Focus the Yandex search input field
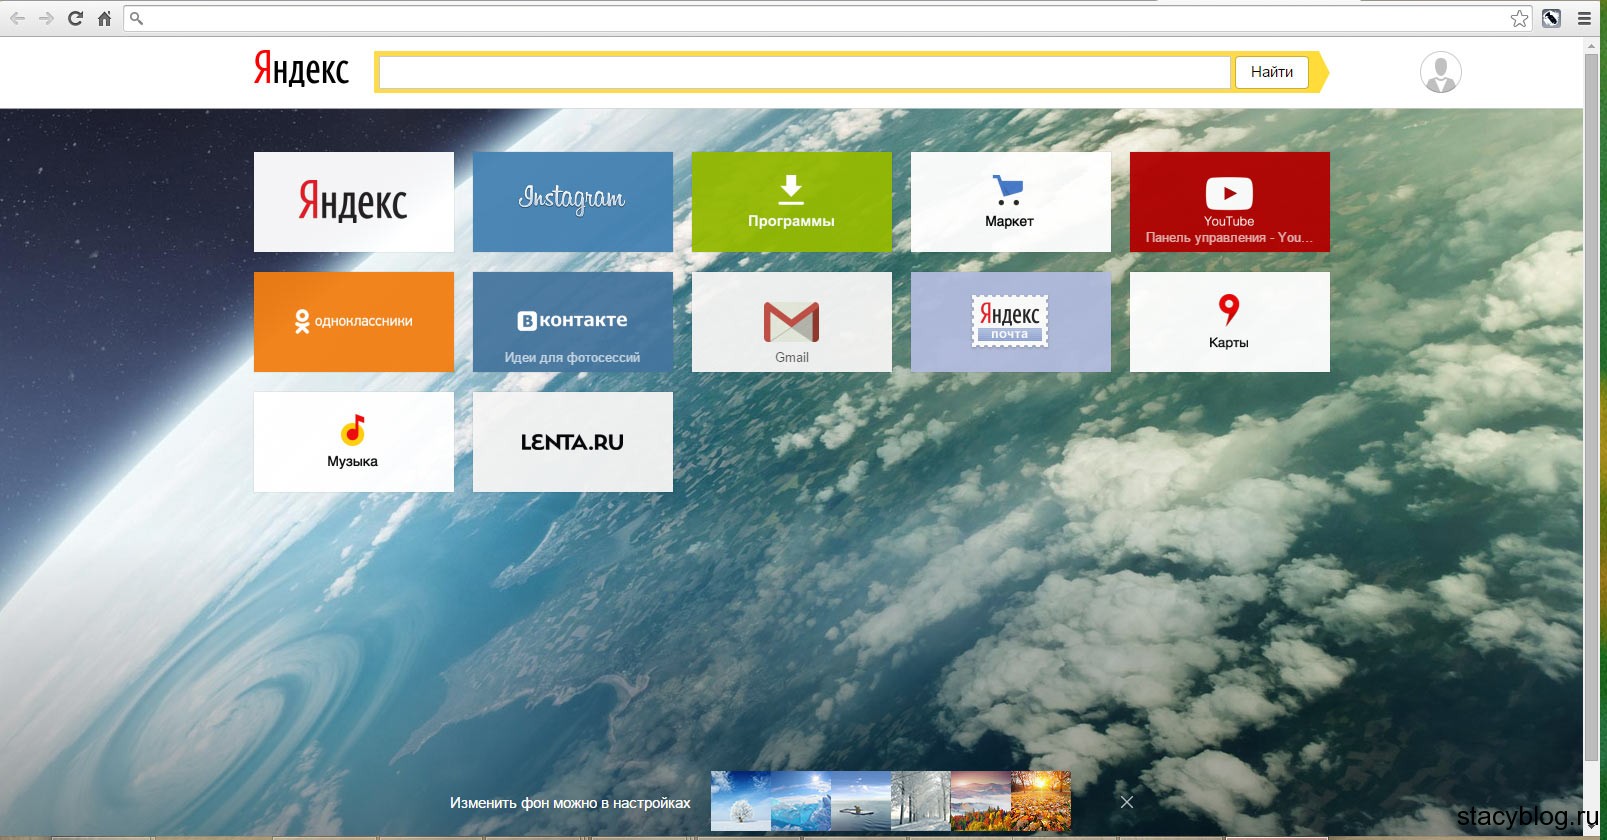The image size is (1607, 840). pyautogui.click(x=804, y=72)
